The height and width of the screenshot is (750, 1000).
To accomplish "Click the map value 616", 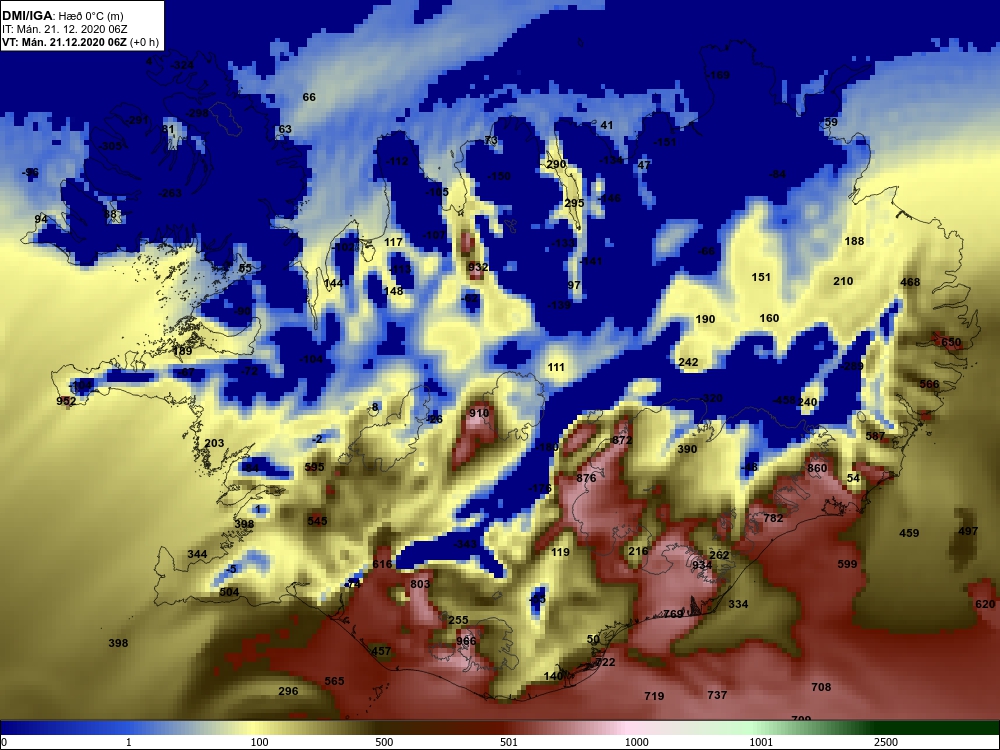I will 383,564.
